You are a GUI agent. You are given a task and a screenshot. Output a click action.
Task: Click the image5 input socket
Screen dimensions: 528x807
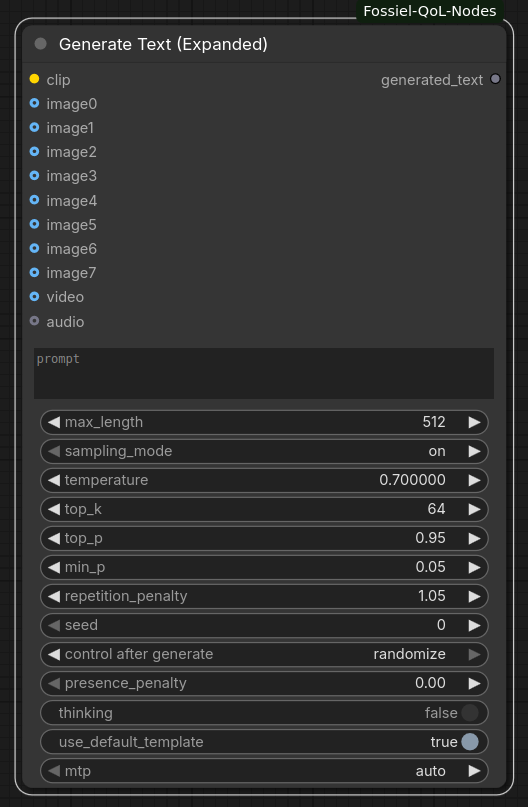[x=34, y=224]
